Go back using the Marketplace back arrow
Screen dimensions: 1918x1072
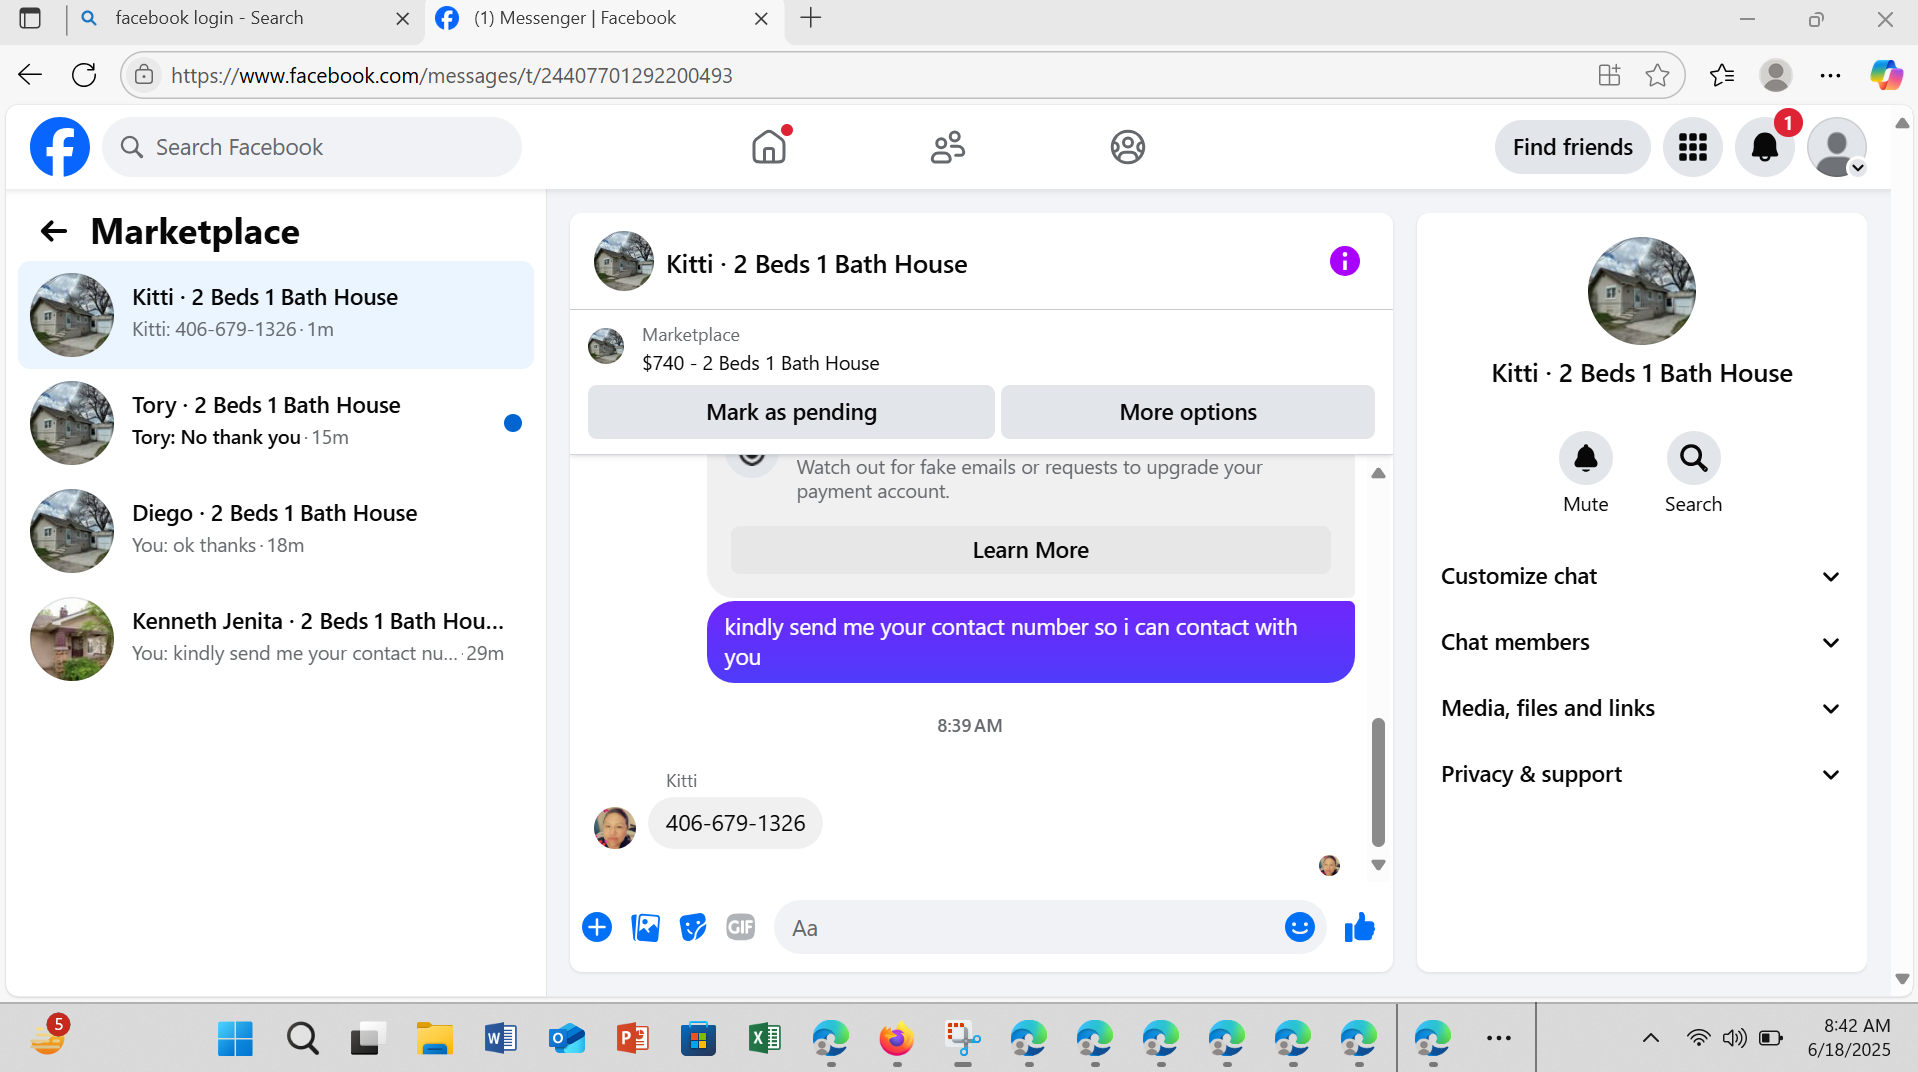point(54,232)
